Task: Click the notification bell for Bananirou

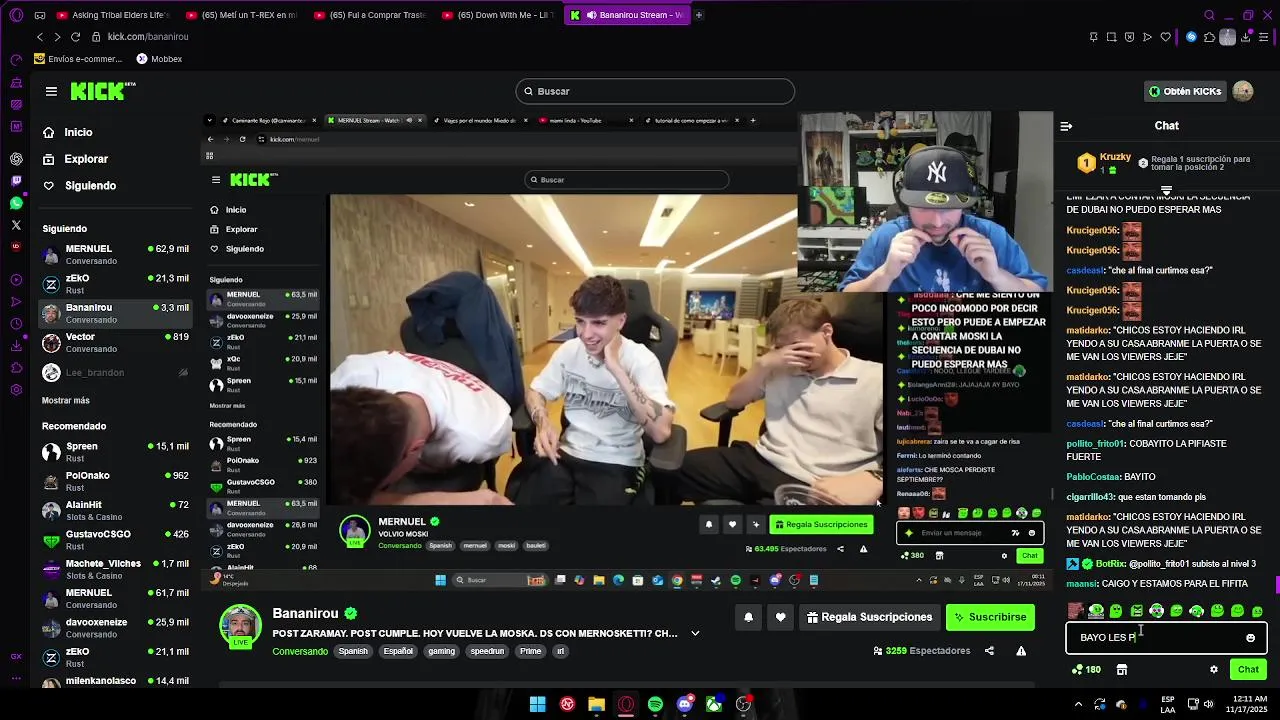Action: (x=748, y=617)
